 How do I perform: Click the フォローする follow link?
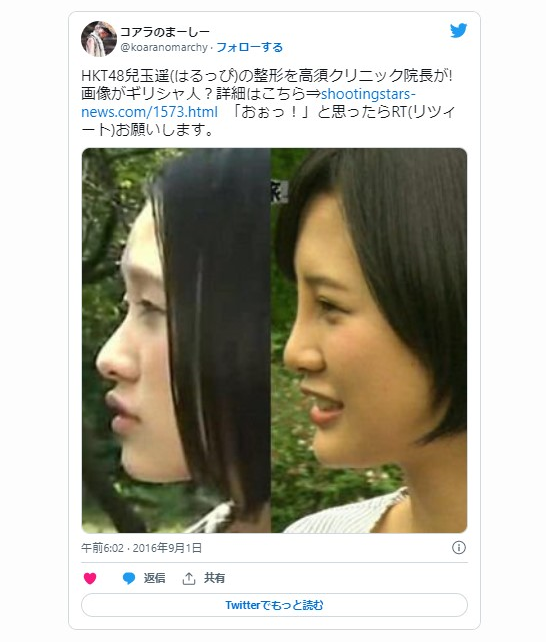(x=249, y=47)
